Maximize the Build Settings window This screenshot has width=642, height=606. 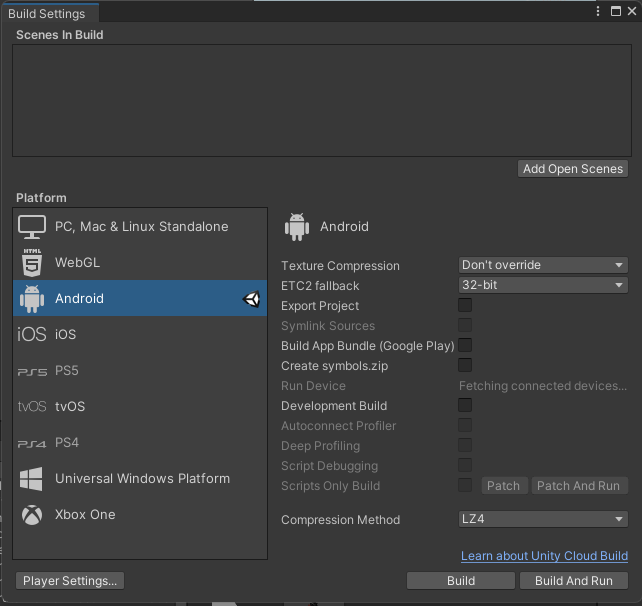615,11
